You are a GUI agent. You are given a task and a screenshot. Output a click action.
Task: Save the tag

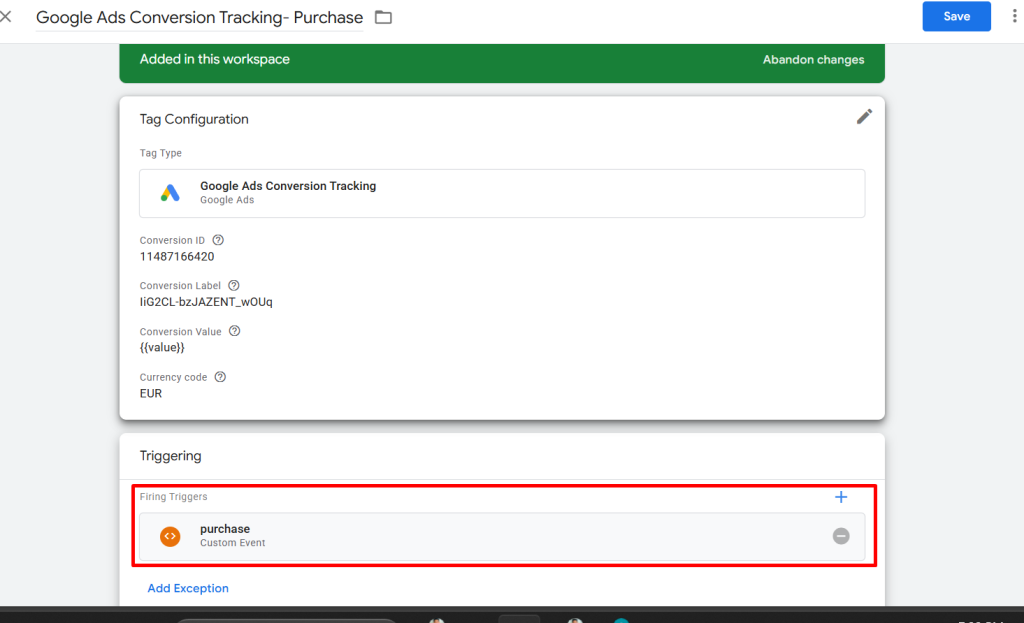[956, 16]
